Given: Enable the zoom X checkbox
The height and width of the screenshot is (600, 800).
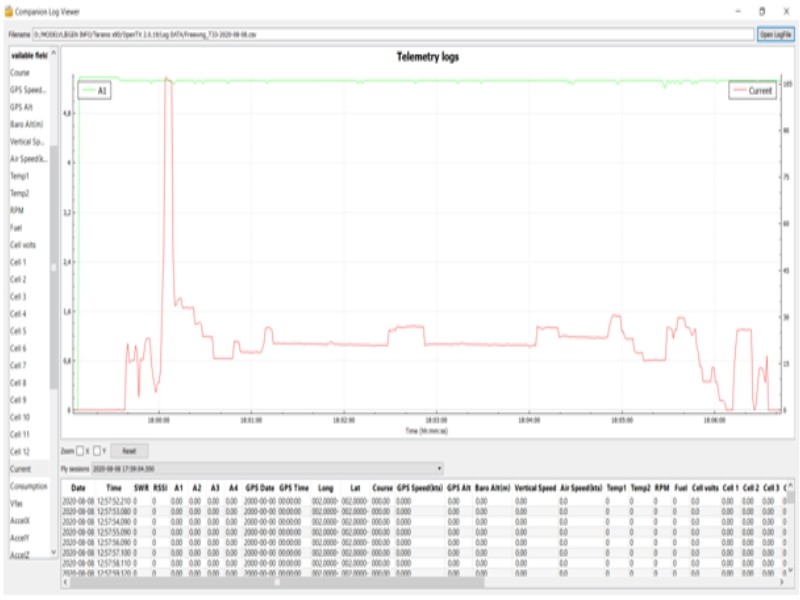Looking at the screenshot, I should (x=80, y=451).
